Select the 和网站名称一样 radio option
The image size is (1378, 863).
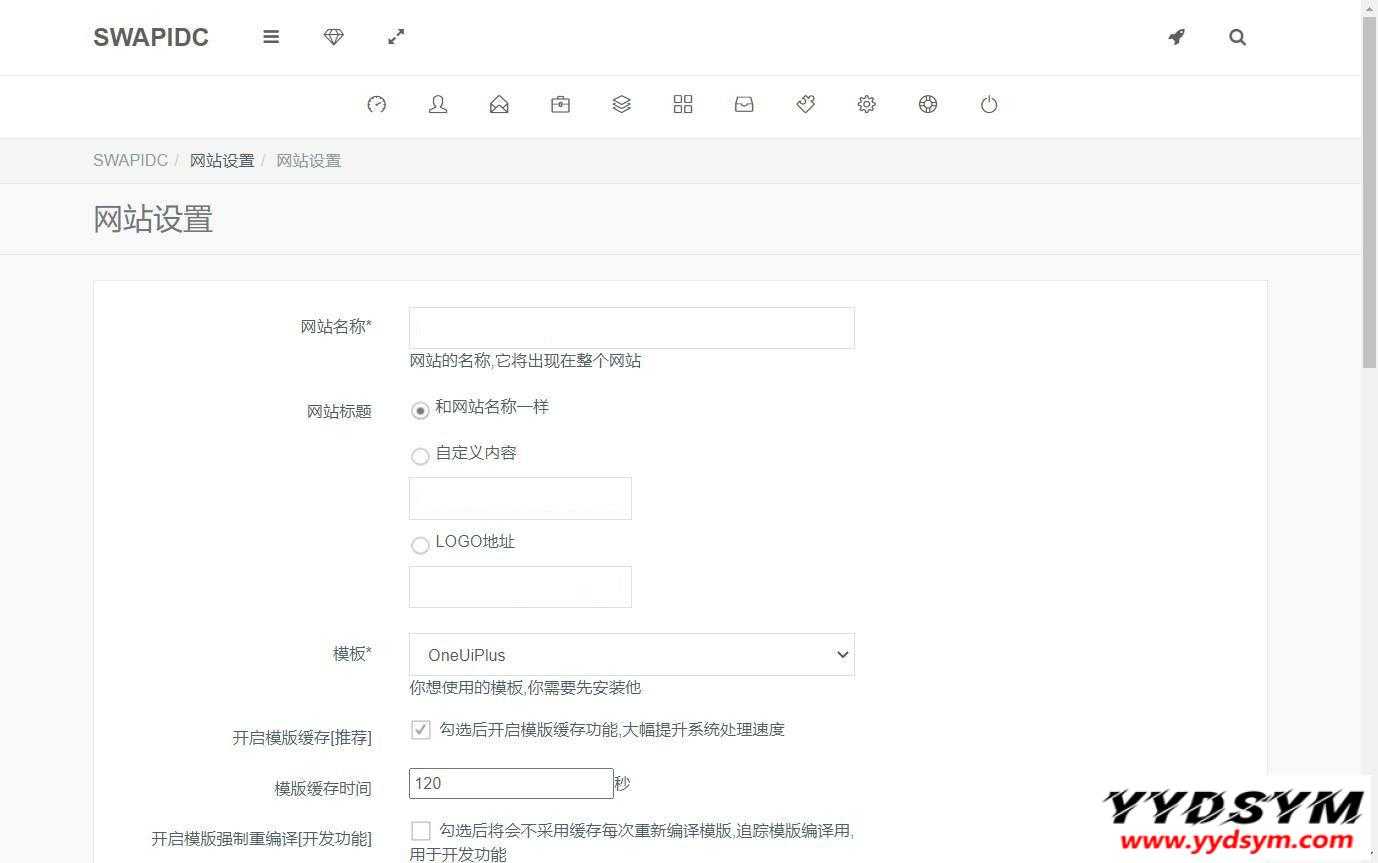point(420,410)
